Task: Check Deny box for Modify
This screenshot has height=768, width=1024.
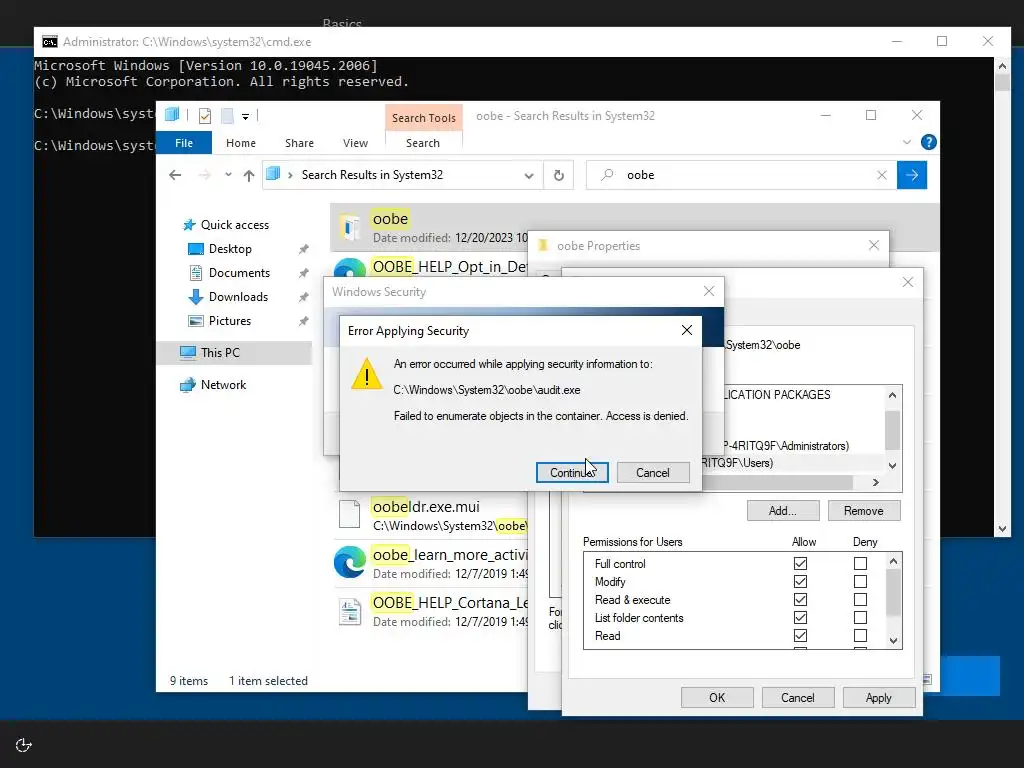Action: coord(860,581)
